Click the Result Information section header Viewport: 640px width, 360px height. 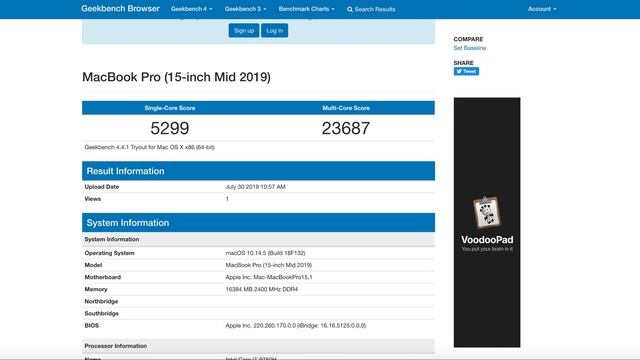pos(258,171)
